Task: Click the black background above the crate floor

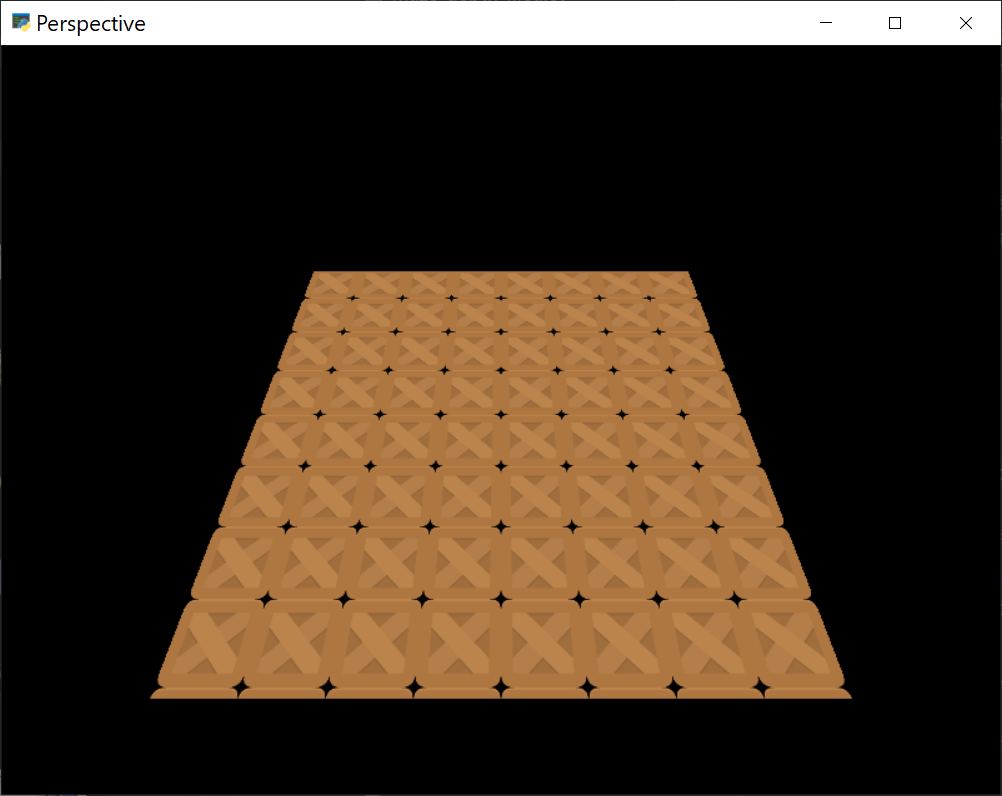Action: tap(500, 150)
